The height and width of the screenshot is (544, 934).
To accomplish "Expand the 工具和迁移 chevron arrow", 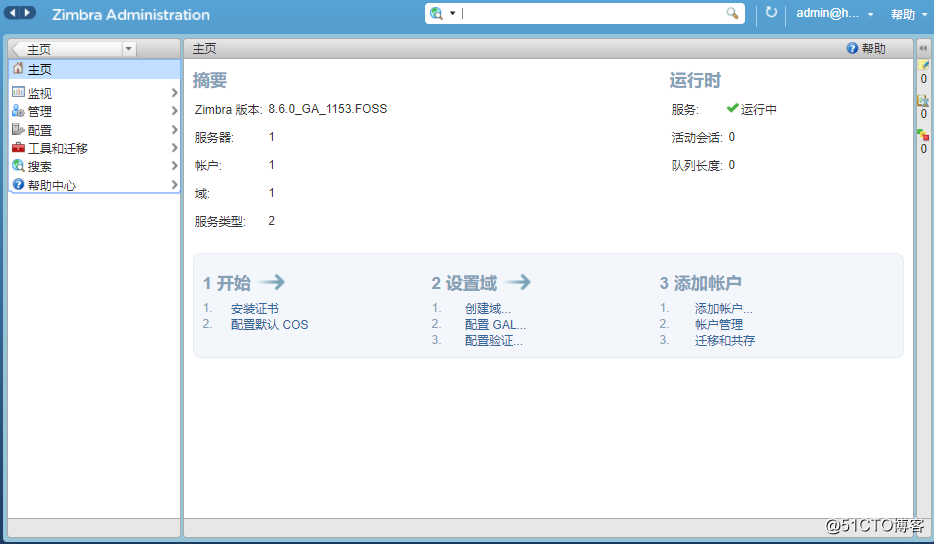I will point(174,148).
